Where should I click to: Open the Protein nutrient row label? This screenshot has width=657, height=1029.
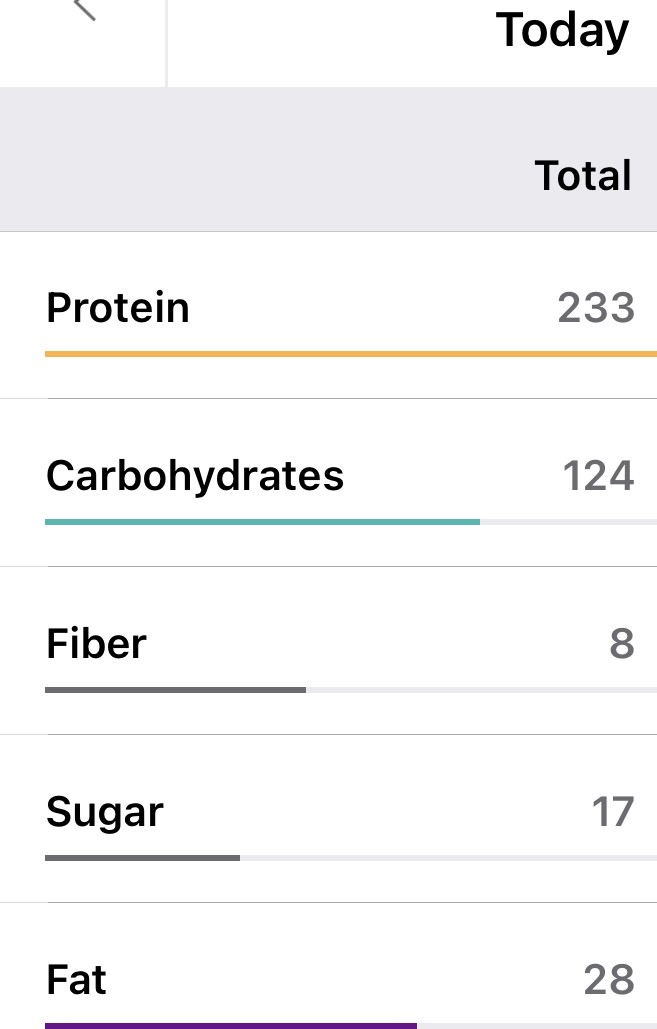118,307
